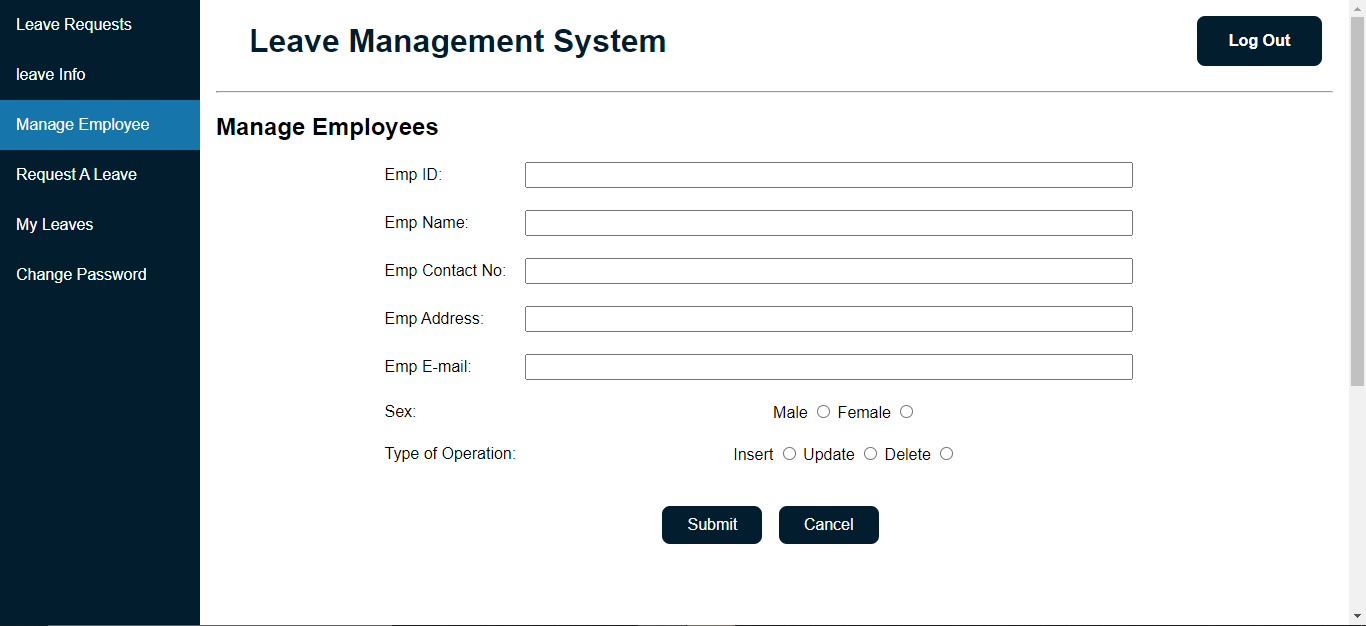Choose Delete as the type of operation
Screen dimensions: 1366x626
click(x=946, y=454)
